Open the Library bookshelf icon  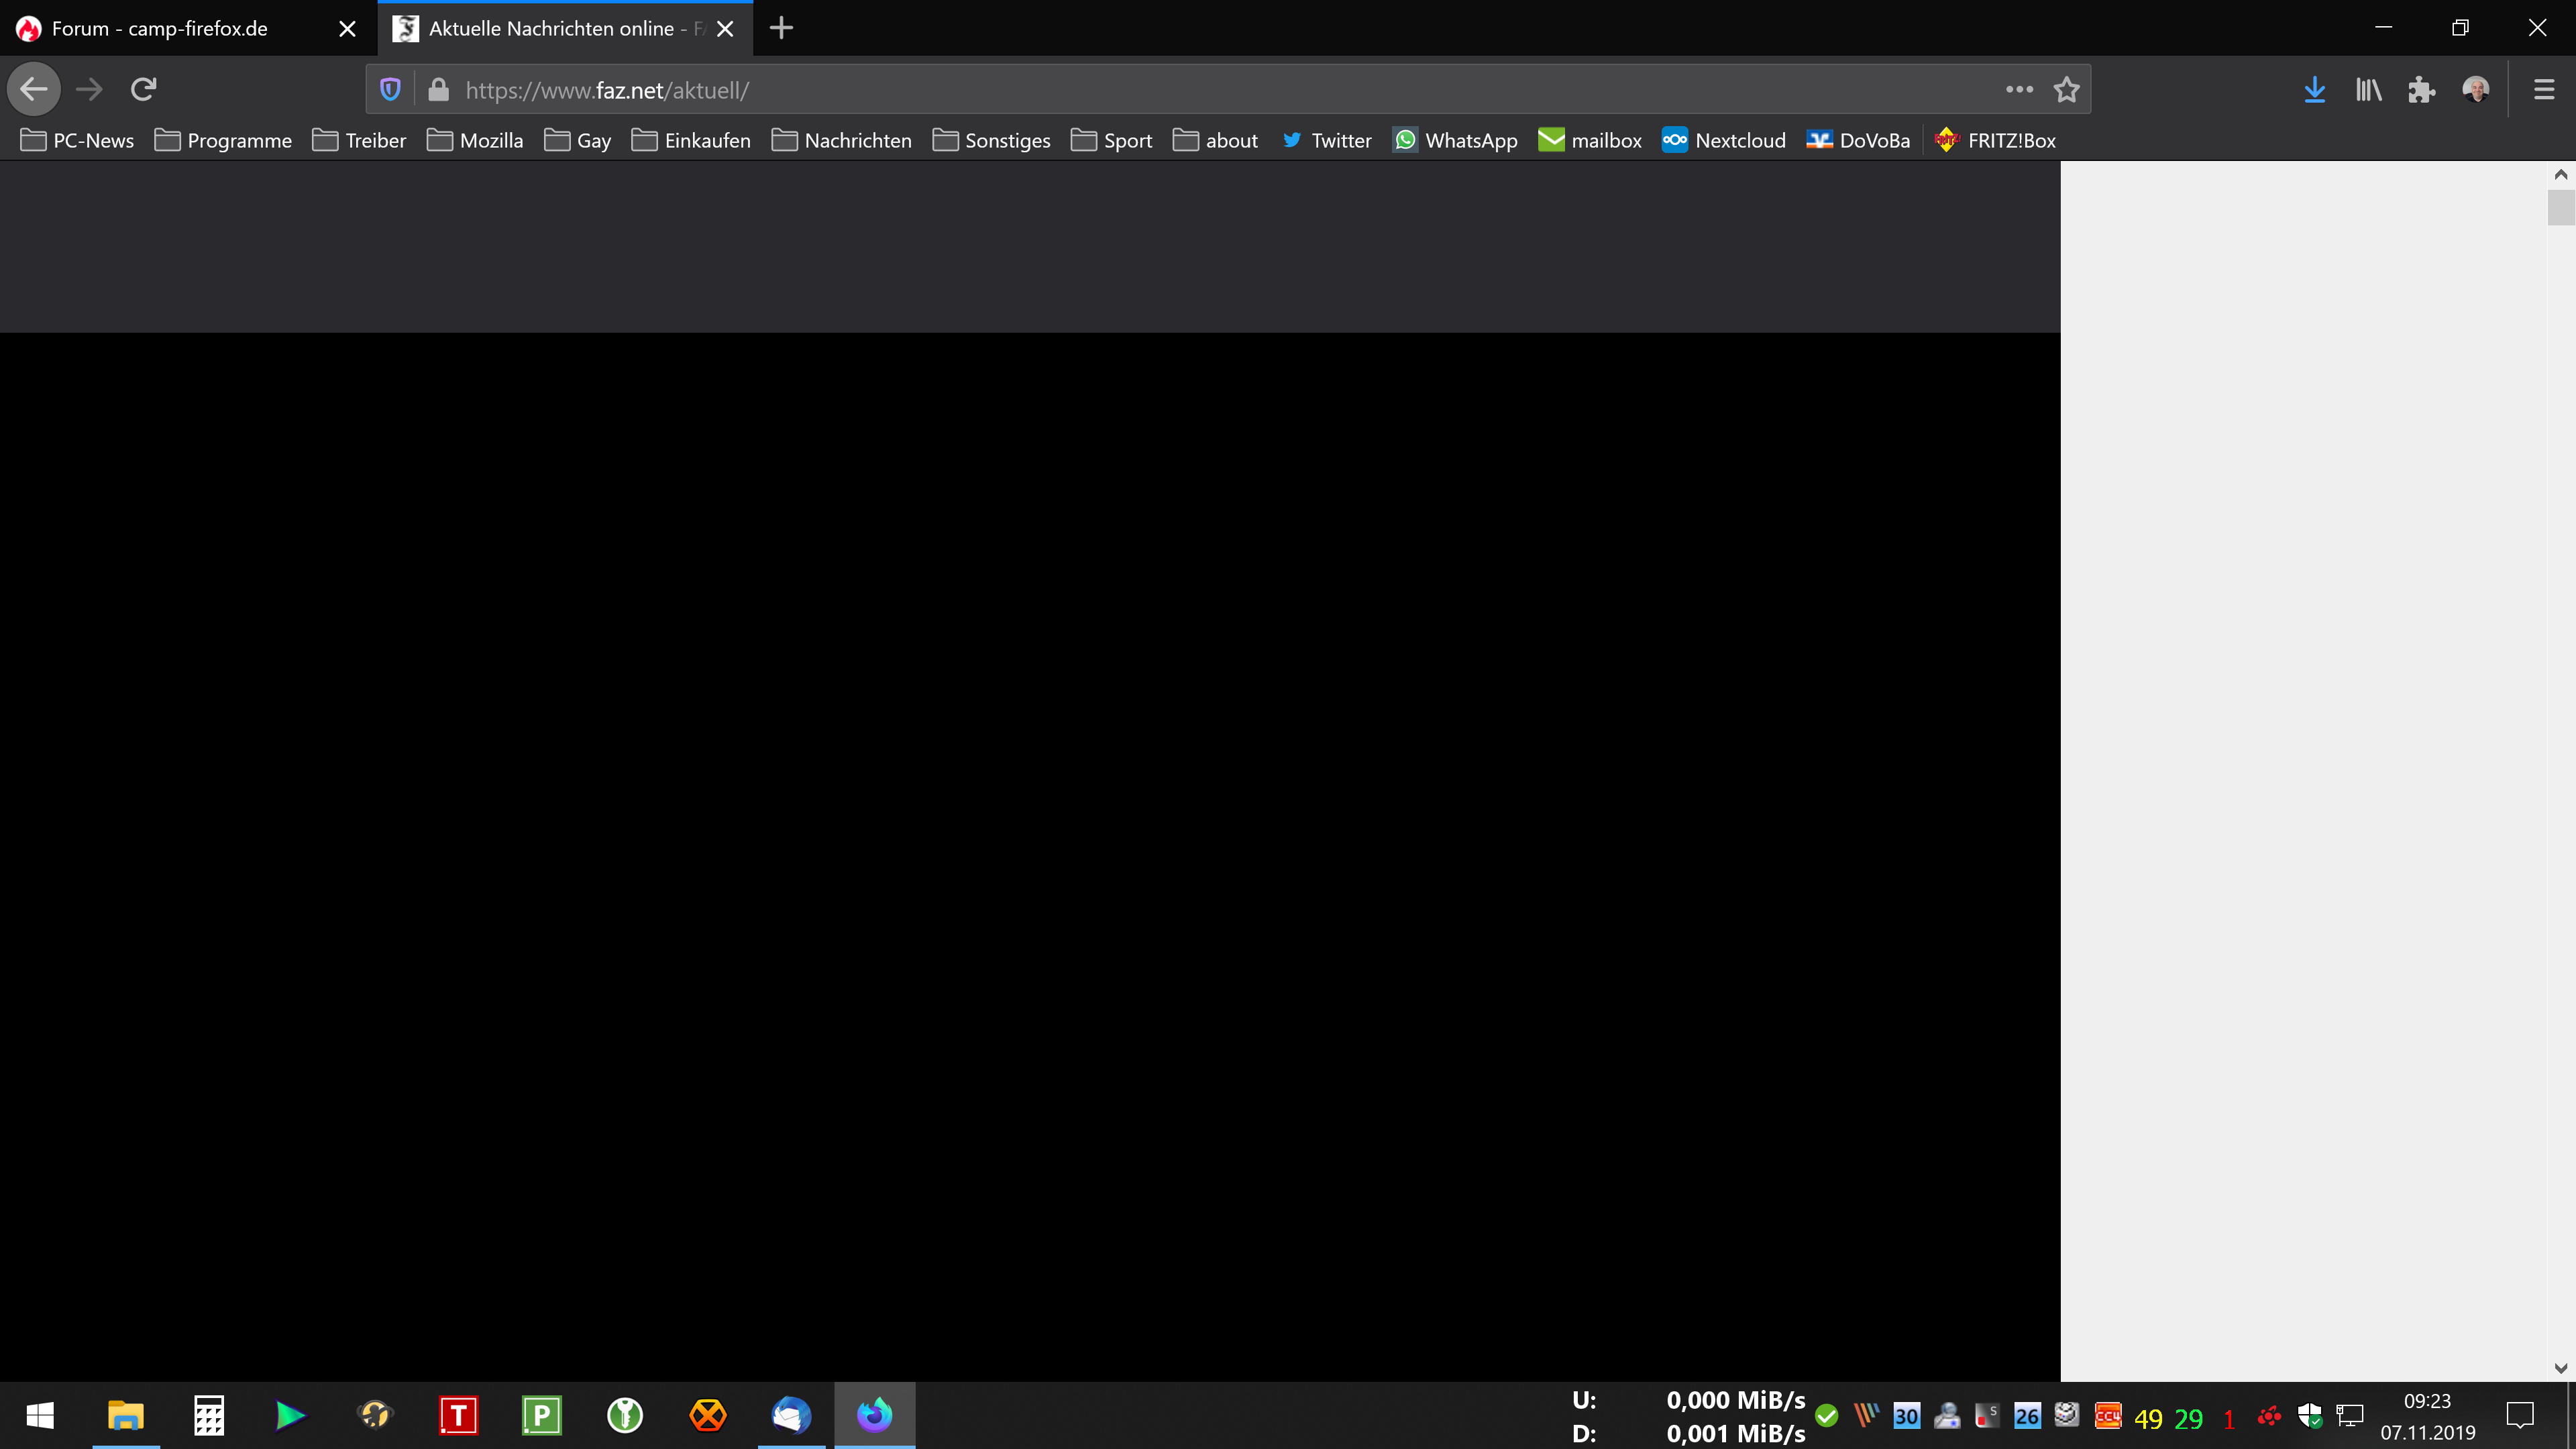(2368, 90)
